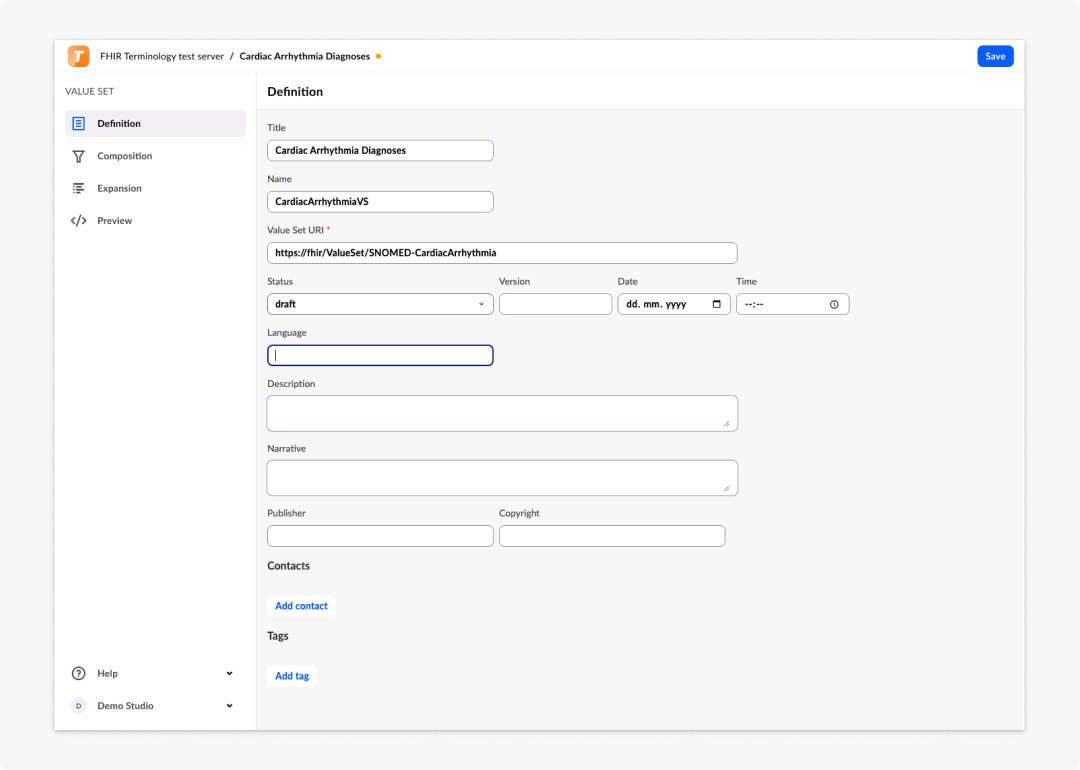
Task: Save the value set
Action: point(995,56)
